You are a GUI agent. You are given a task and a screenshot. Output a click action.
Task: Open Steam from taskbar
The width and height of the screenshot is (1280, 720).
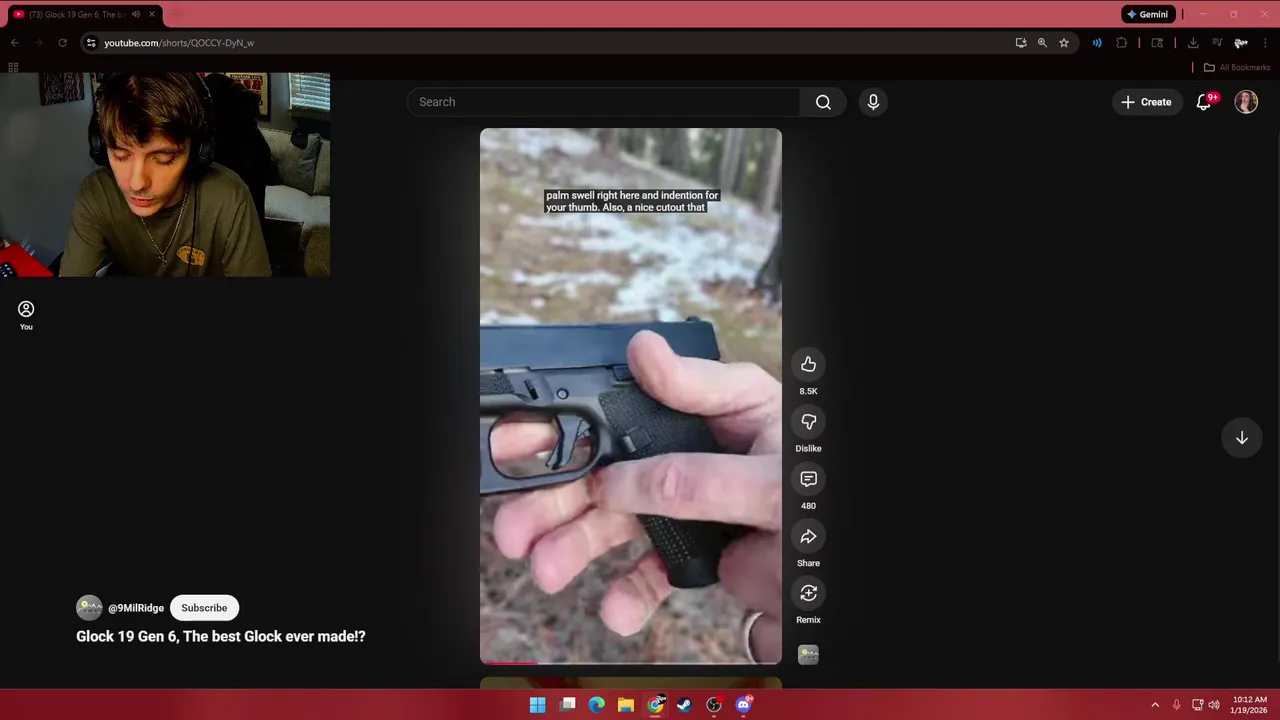(684, 705)
